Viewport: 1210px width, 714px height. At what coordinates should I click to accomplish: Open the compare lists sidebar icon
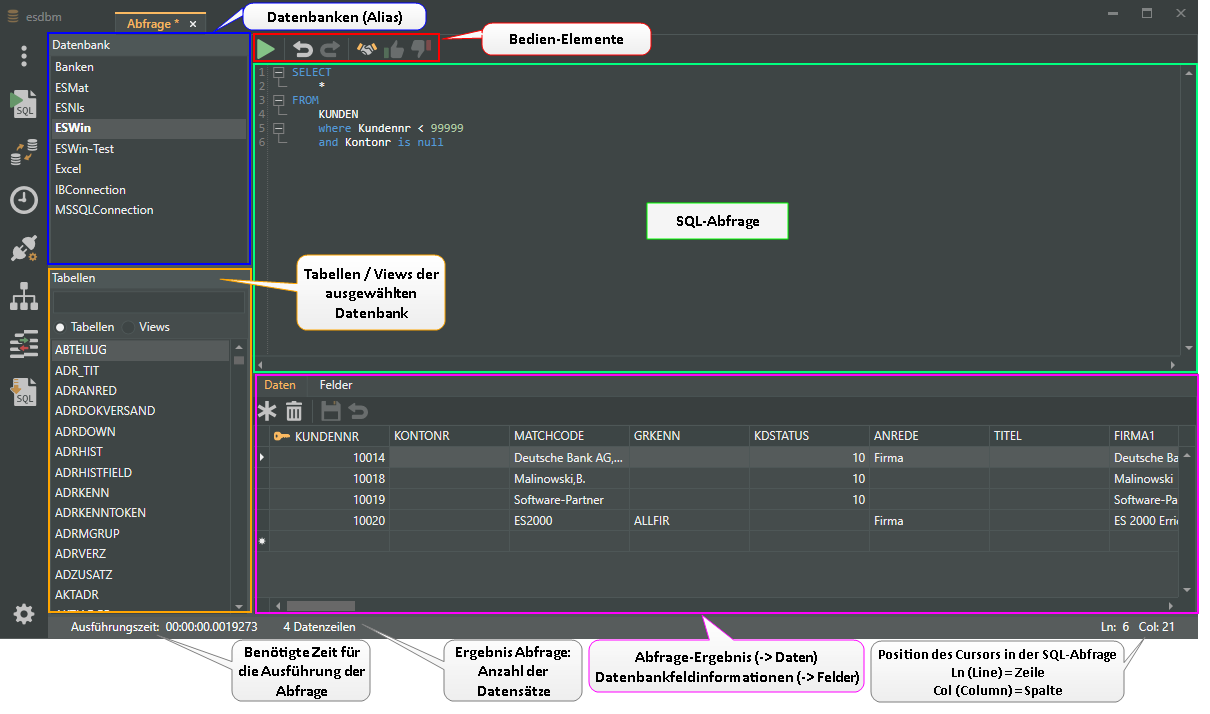click(23, 344)
